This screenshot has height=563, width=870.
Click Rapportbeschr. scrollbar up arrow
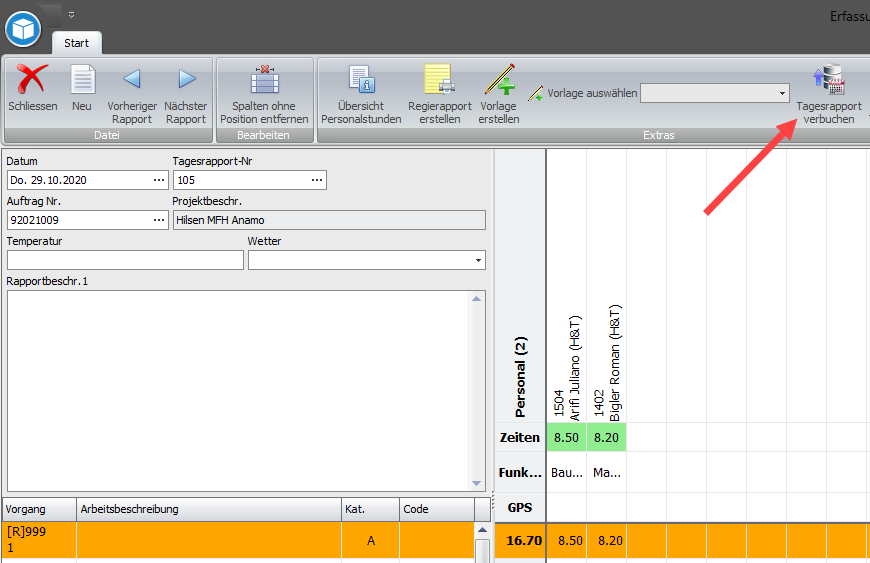tap(477, 298)
